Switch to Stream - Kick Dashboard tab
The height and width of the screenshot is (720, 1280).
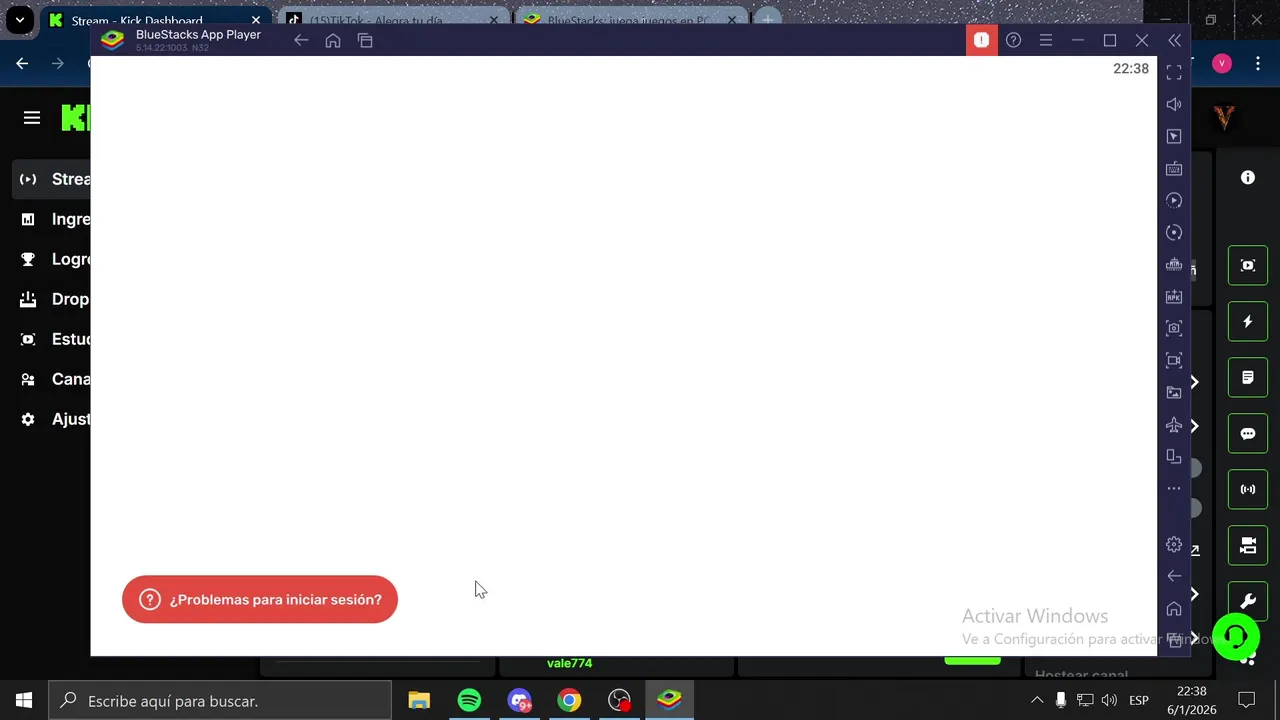155,20
